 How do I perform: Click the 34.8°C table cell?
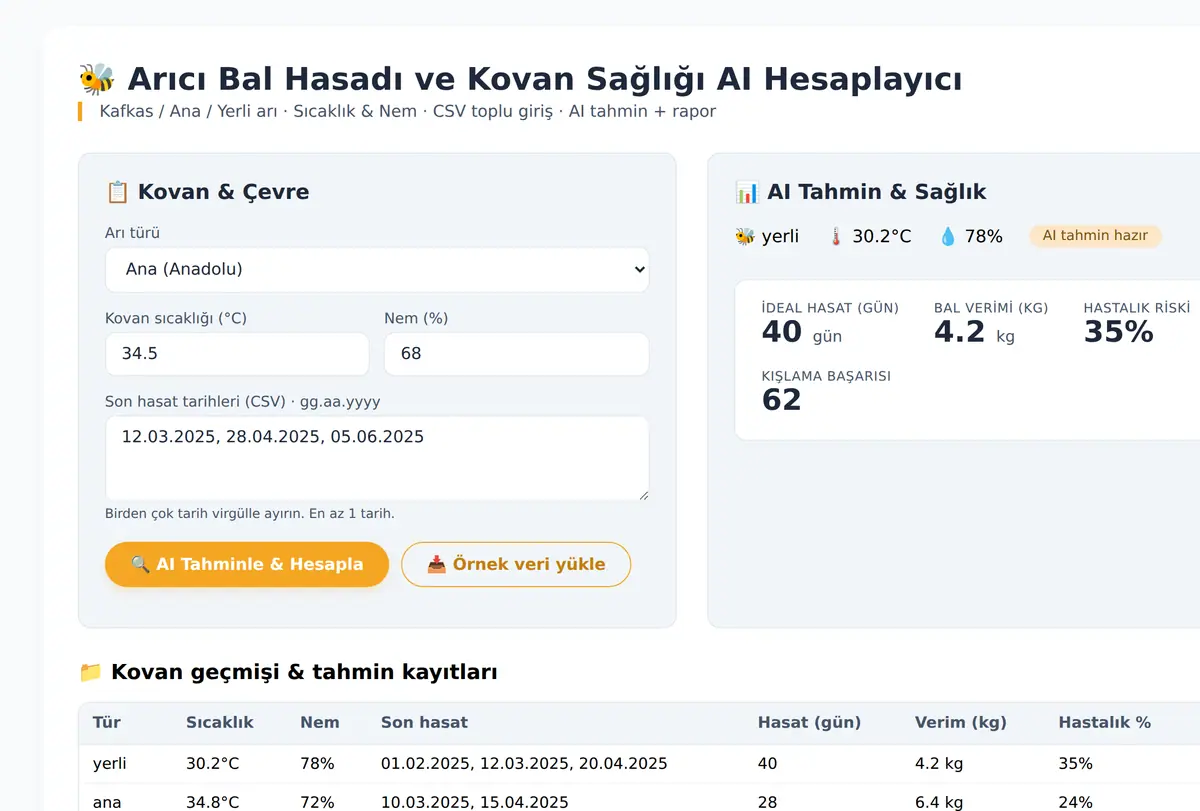click(x=213, y=802)
